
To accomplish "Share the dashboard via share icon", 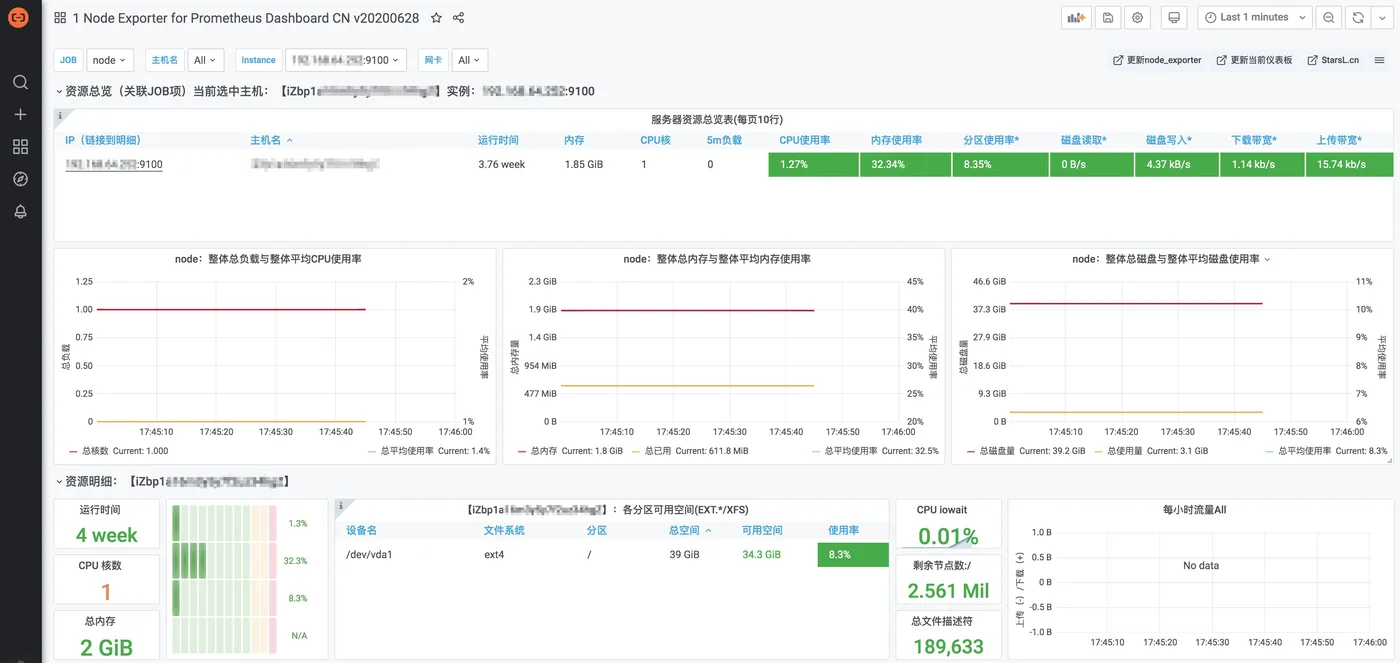I will pos(459,18).
